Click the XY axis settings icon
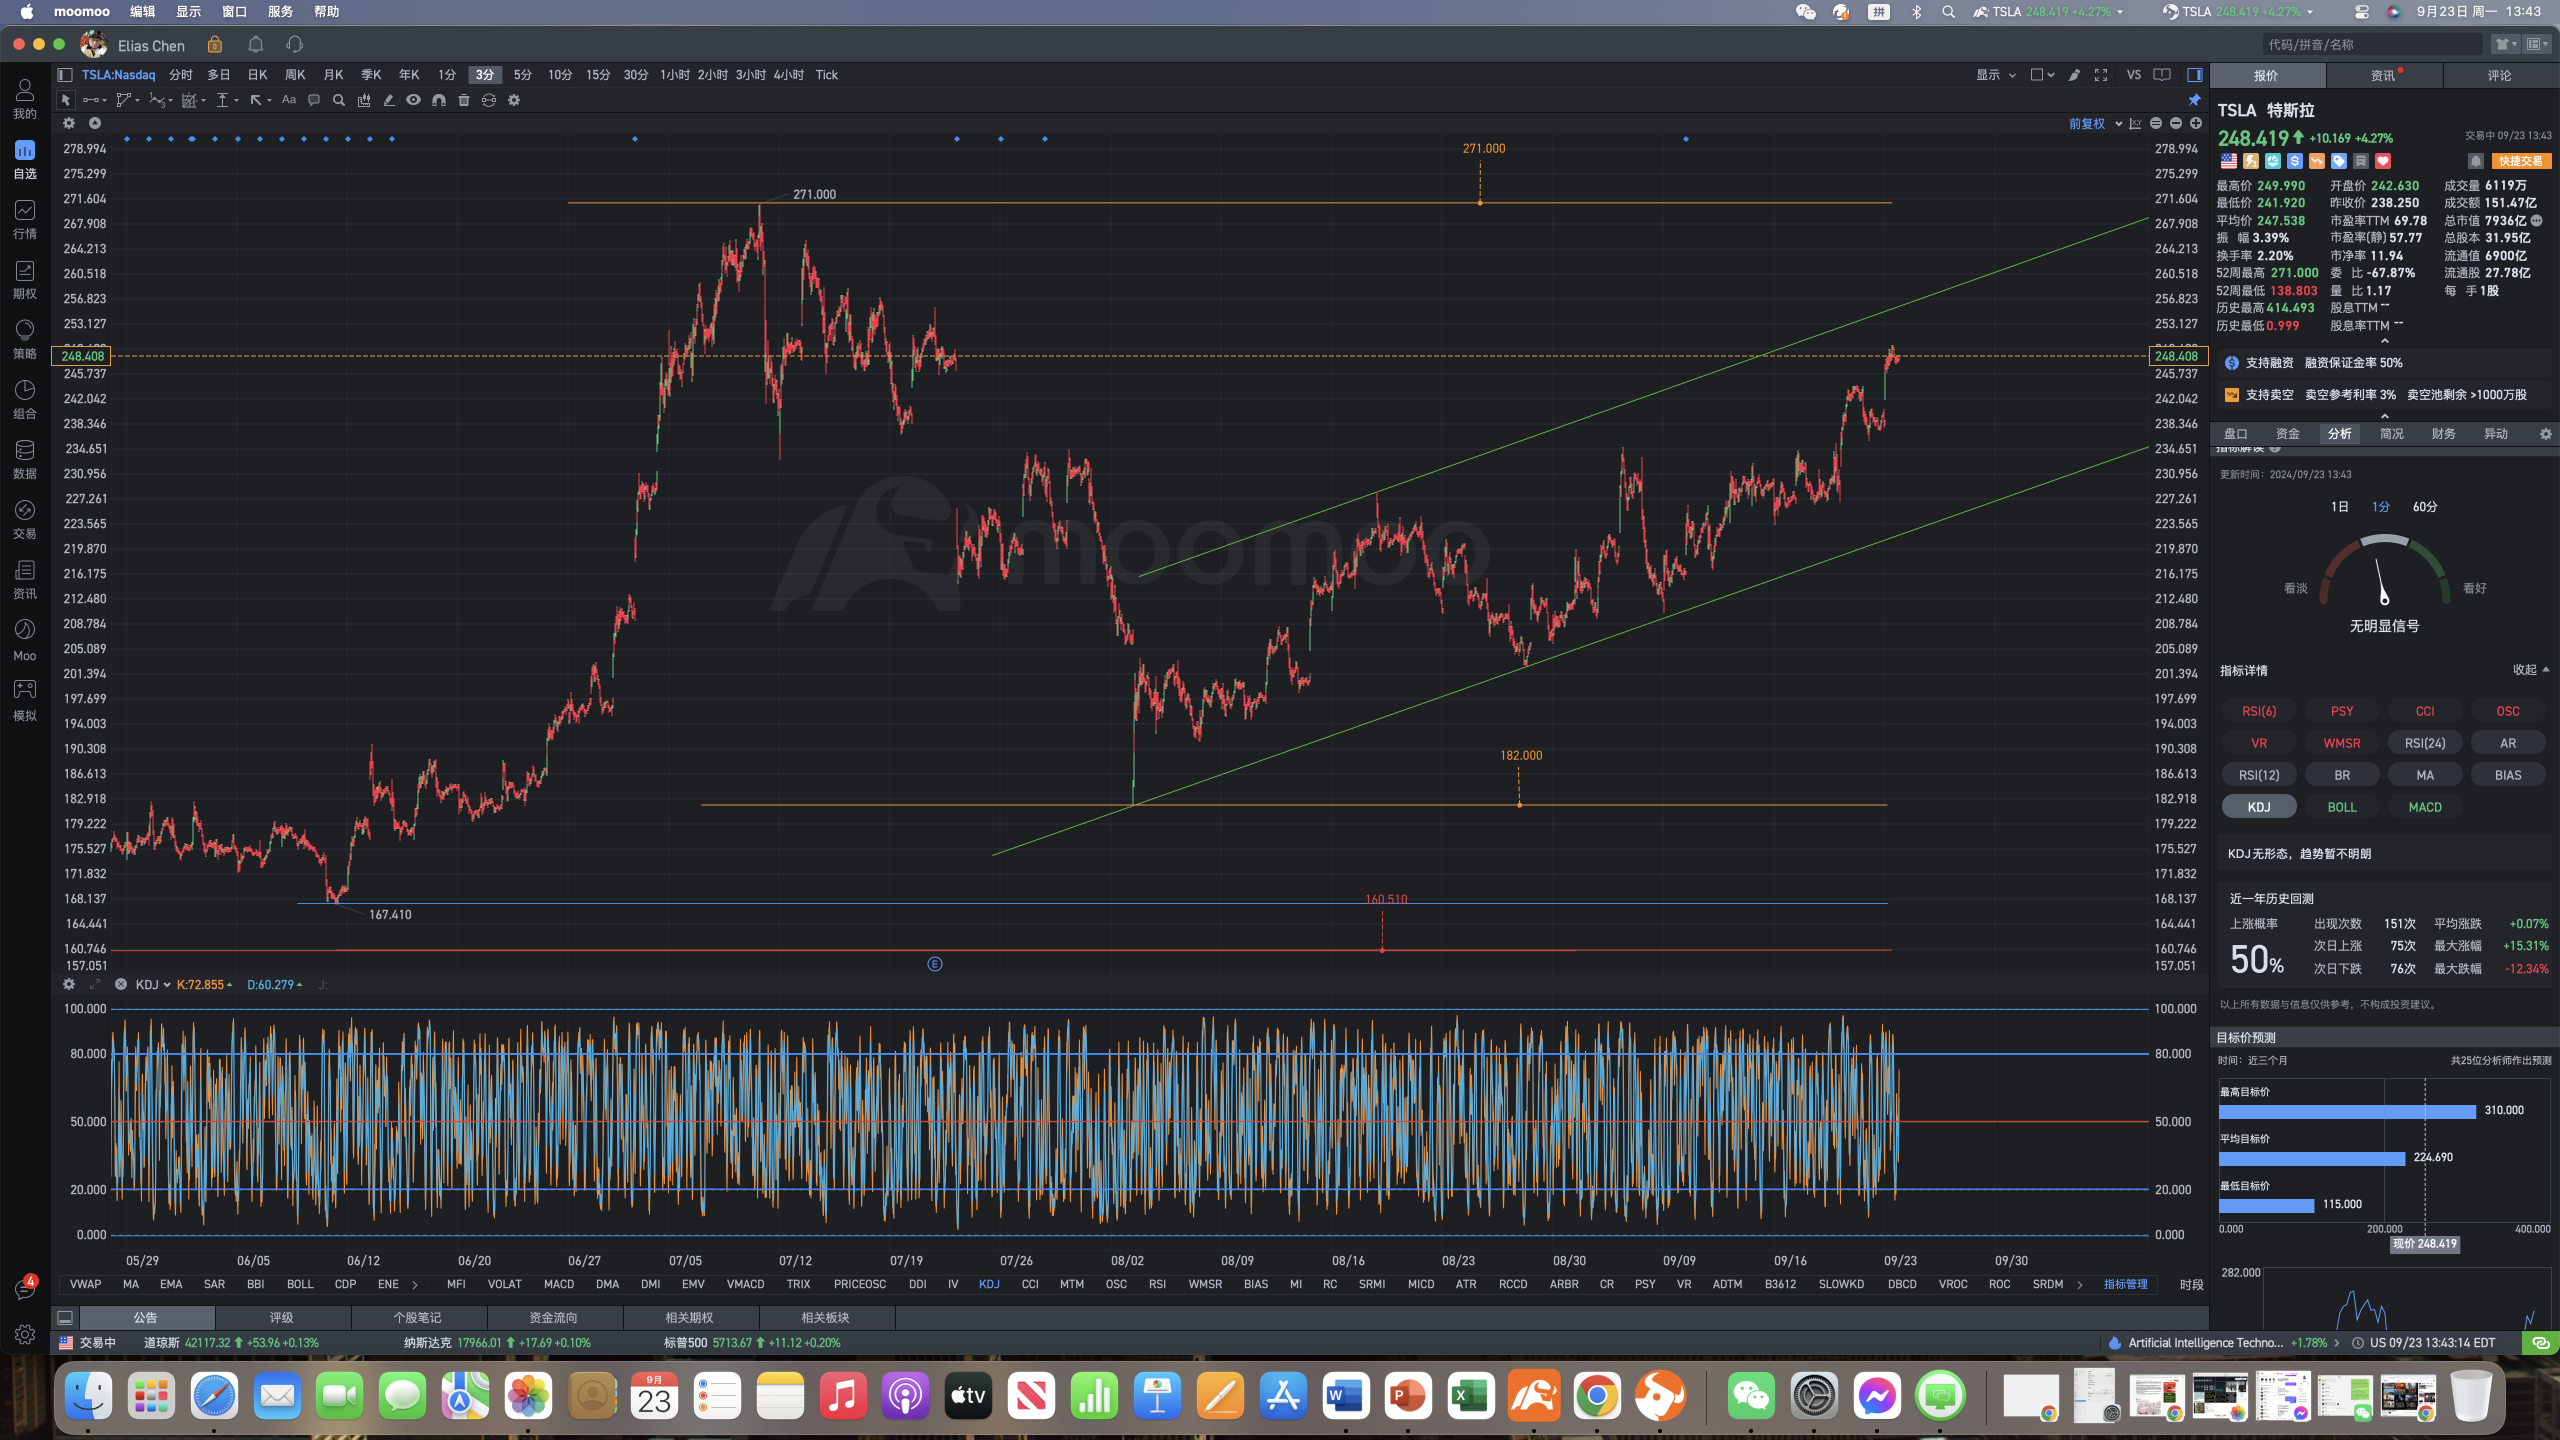 pyautogui.click(x=2136, y=123)
